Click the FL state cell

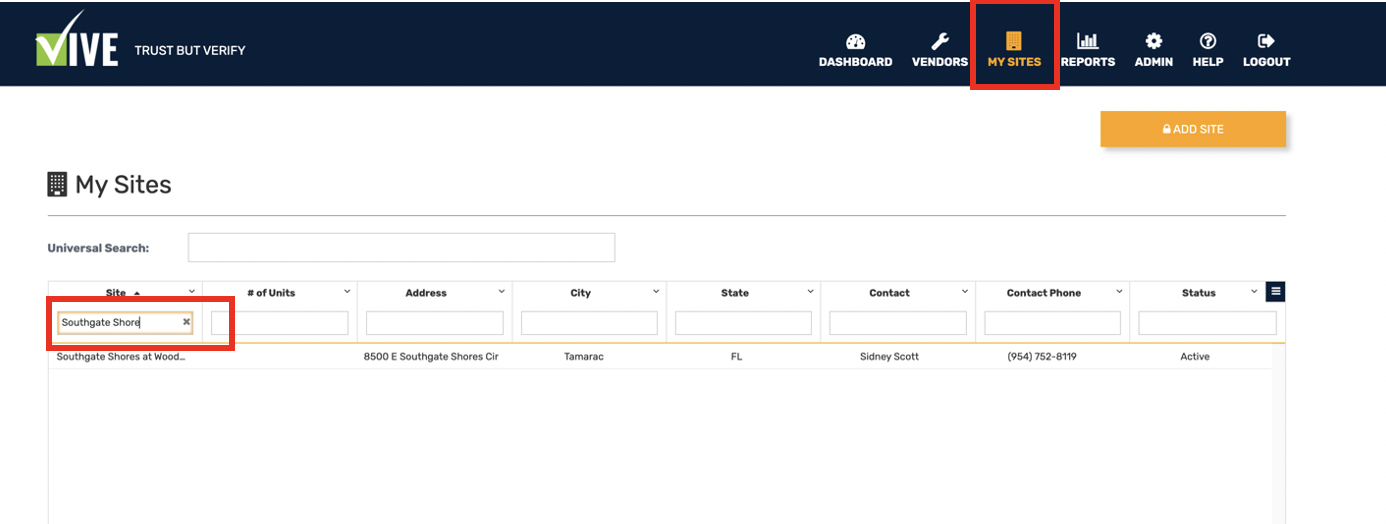pyautogui.click(x=737, y=356)
